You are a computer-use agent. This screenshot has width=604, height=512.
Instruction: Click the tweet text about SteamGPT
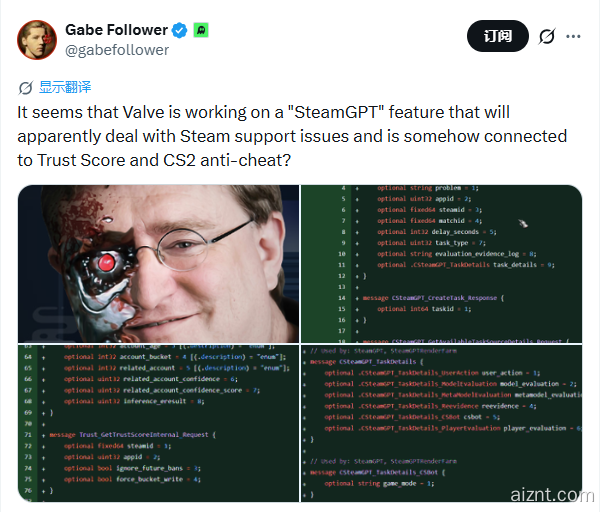tap(292, 136)
